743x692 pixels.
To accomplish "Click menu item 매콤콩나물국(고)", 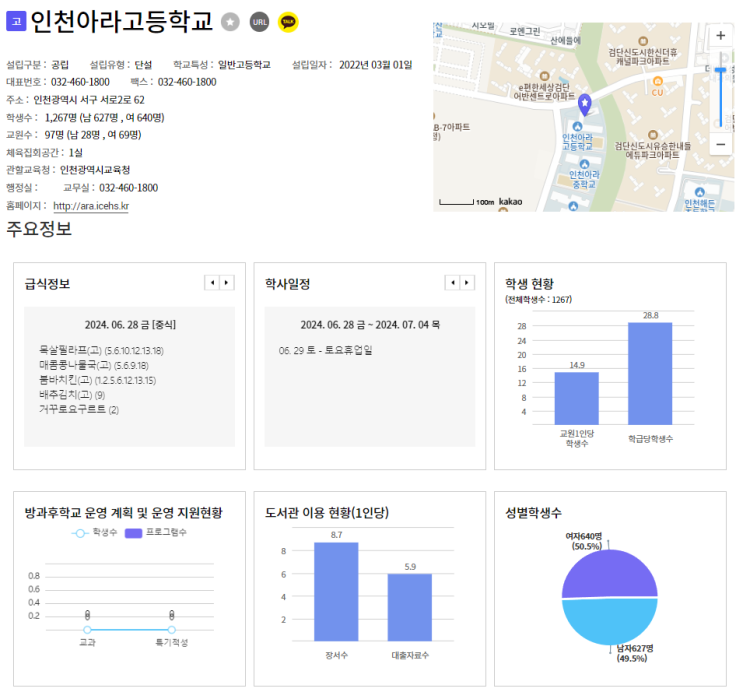I will pyautogui.click(x=94, y=365).
